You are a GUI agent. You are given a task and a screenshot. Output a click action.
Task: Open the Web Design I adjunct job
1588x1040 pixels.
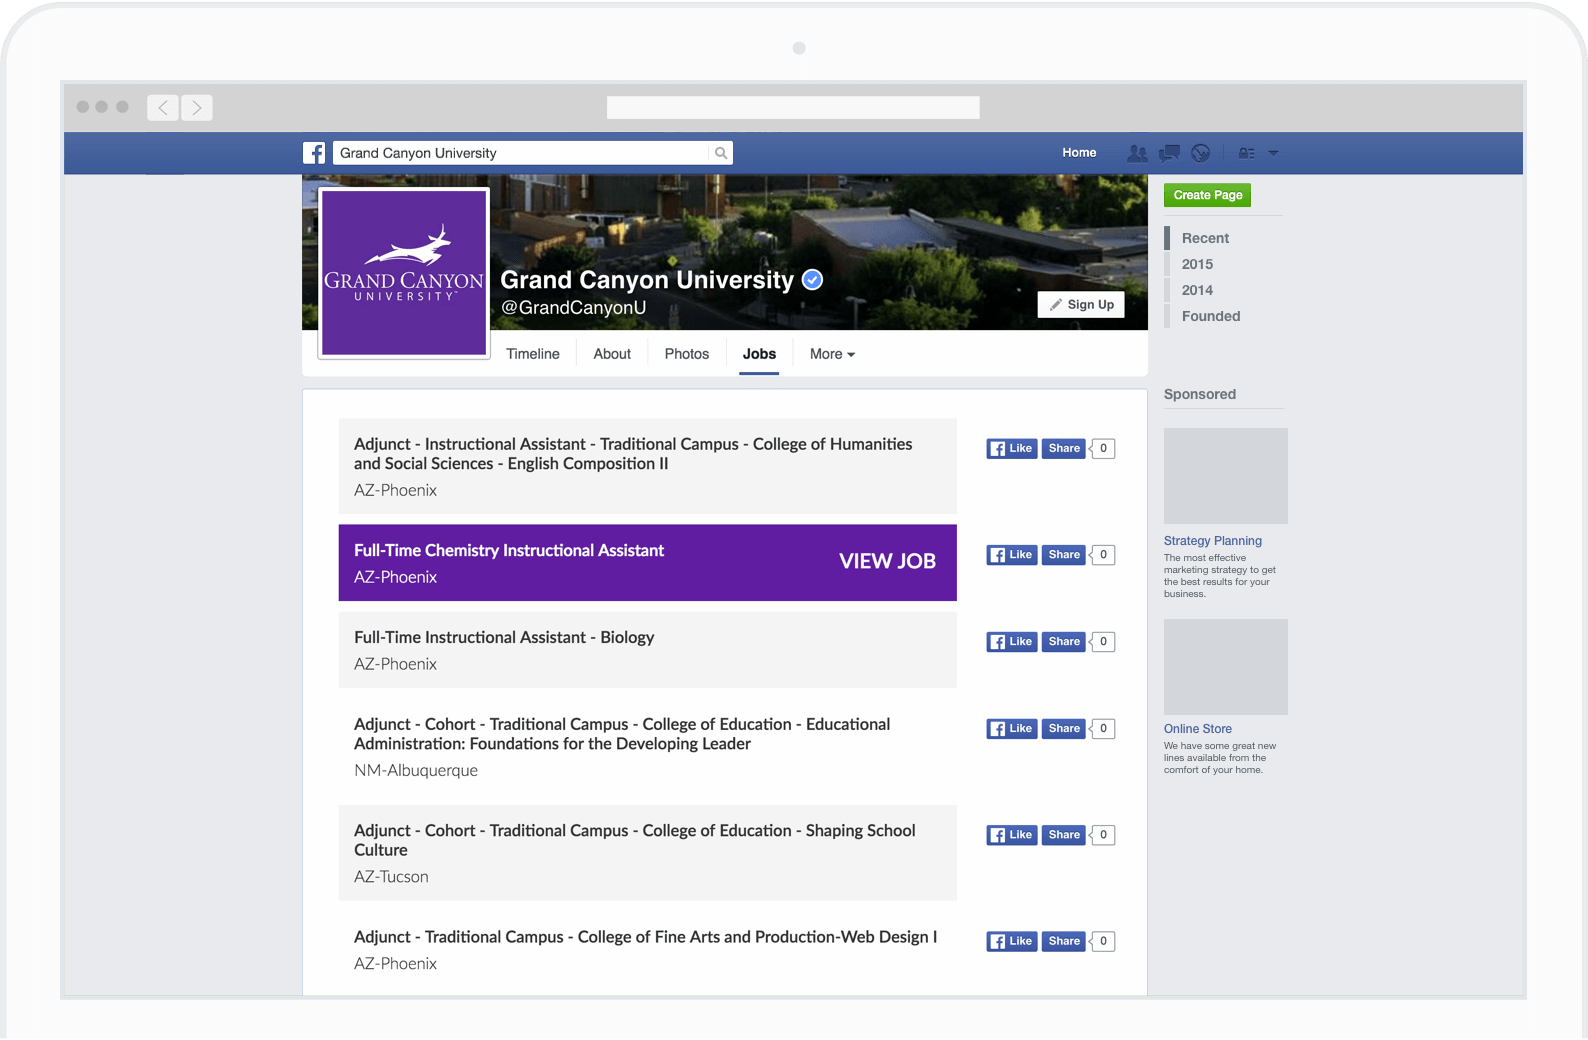(x=647, y=950)
